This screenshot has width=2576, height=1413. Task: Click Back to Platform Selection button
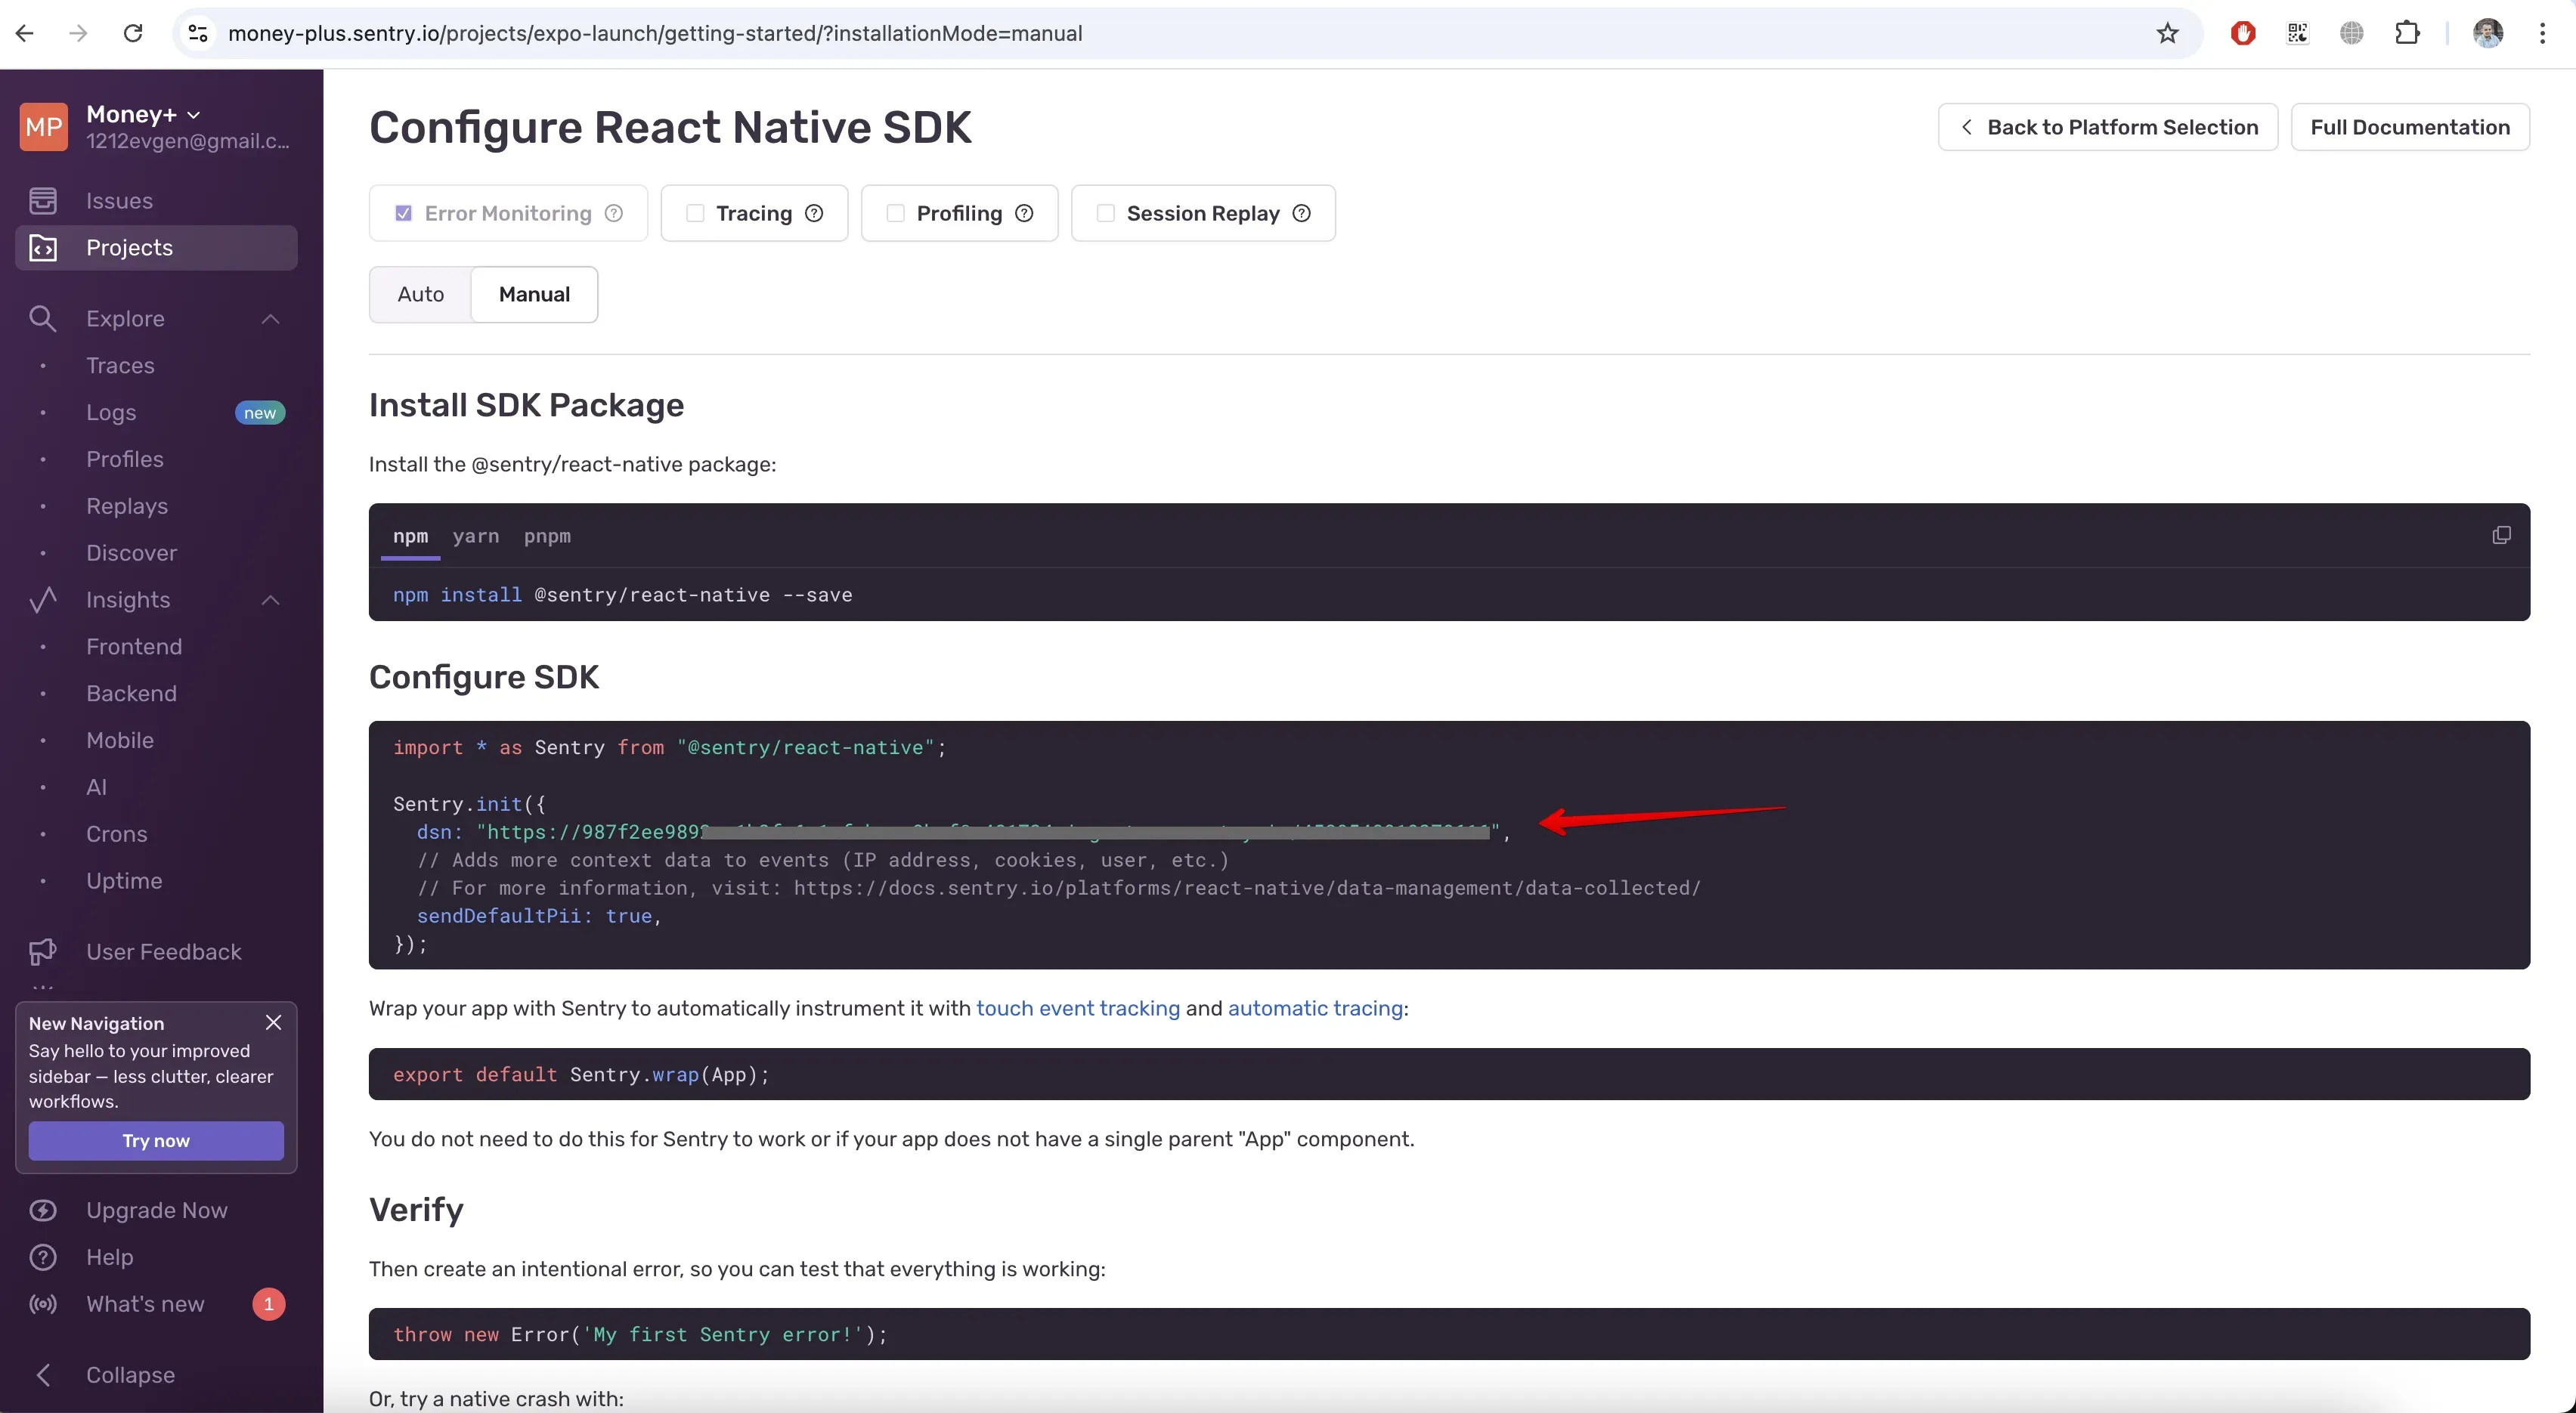2107,127
